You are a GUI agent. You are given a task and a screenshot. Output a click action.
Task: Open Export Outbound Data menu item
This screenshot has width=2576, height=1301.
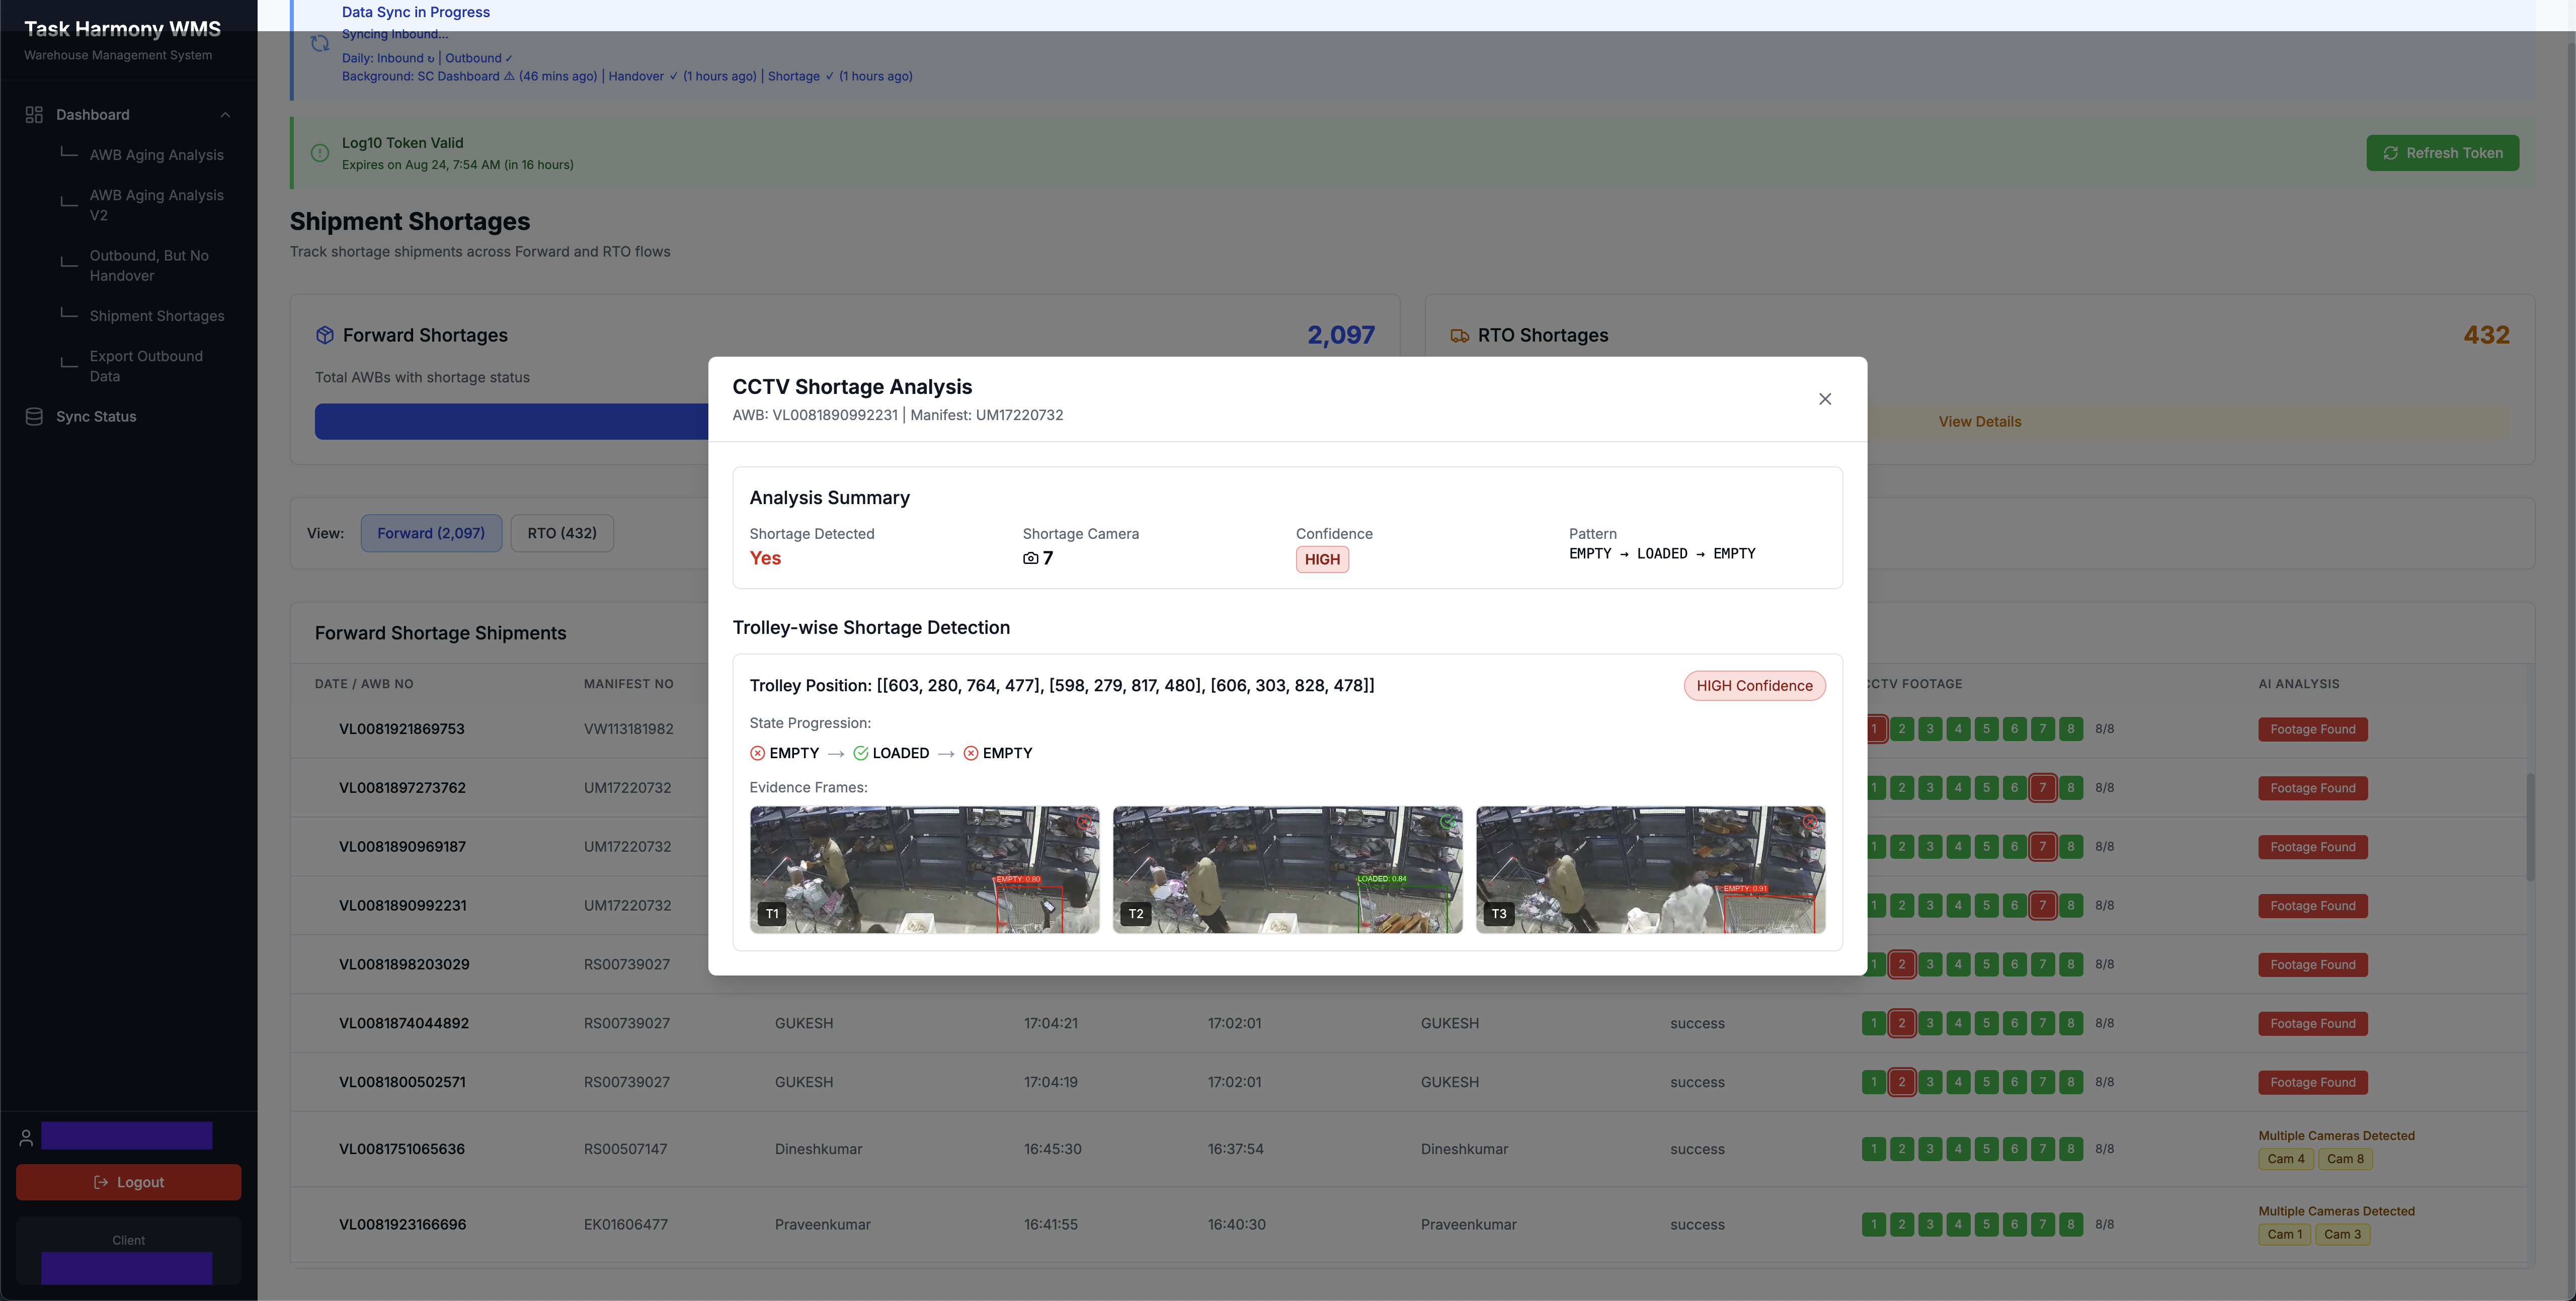point(146,366)
